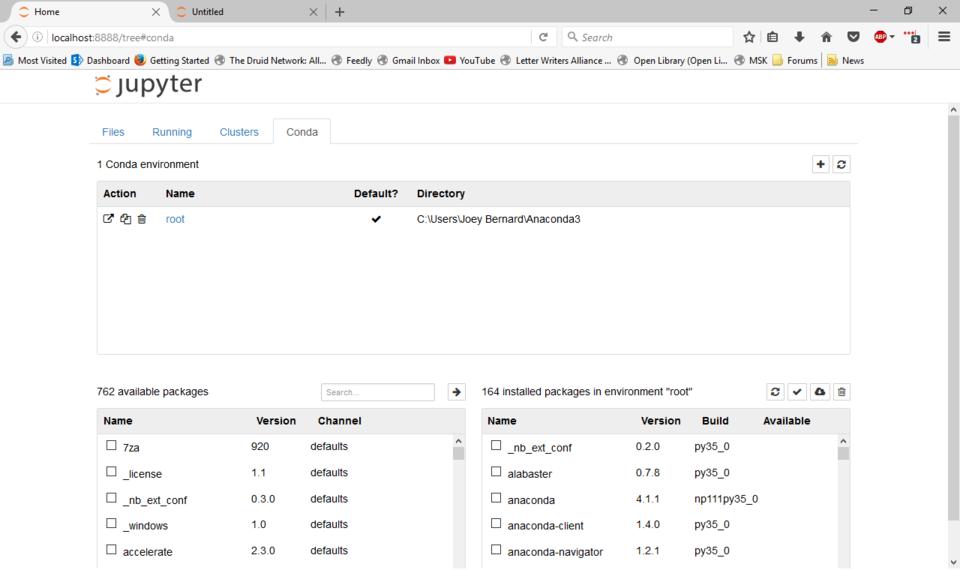Remove selected installed packages using trash icon

(x=841, y=392)
